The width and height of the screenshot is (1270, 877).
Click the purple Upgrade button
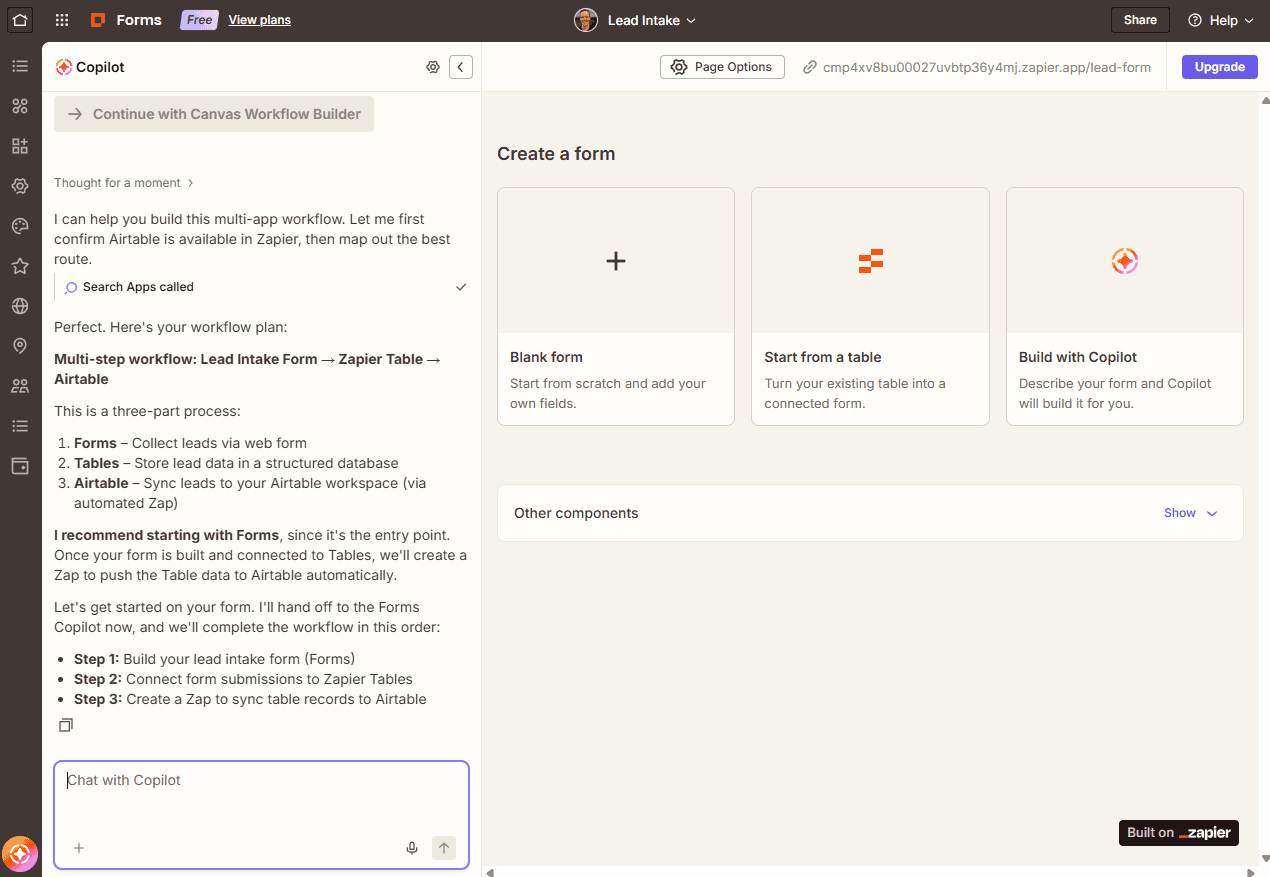tap(1220, 67)
